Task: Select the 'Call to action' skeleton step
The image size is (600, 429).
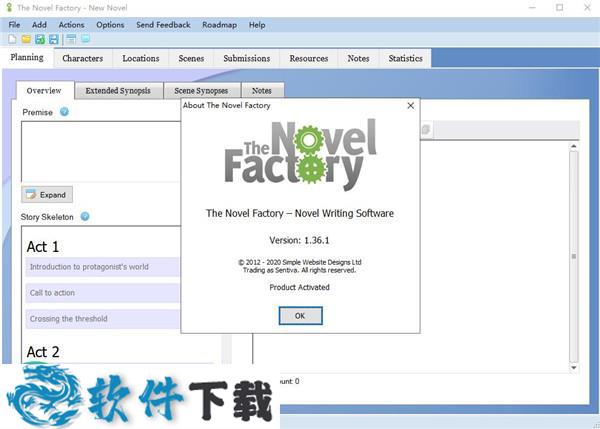Action: coord(103,293)
